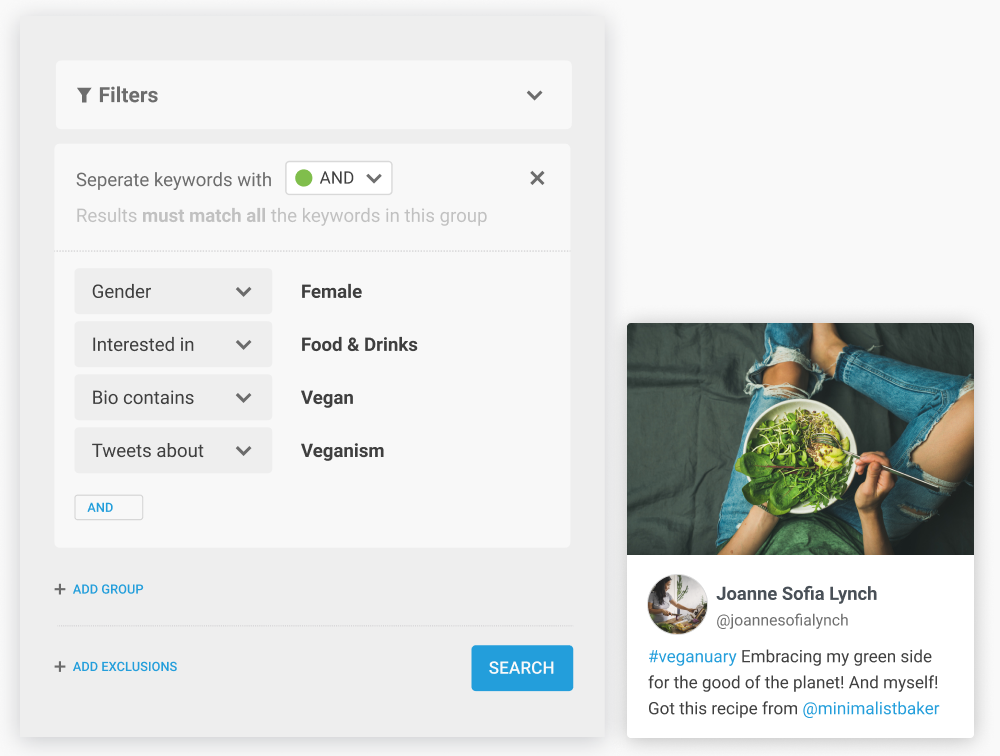Click Joanne Sofia Lynch's profile avatar

pyautogui.click(x=677, y=604)
